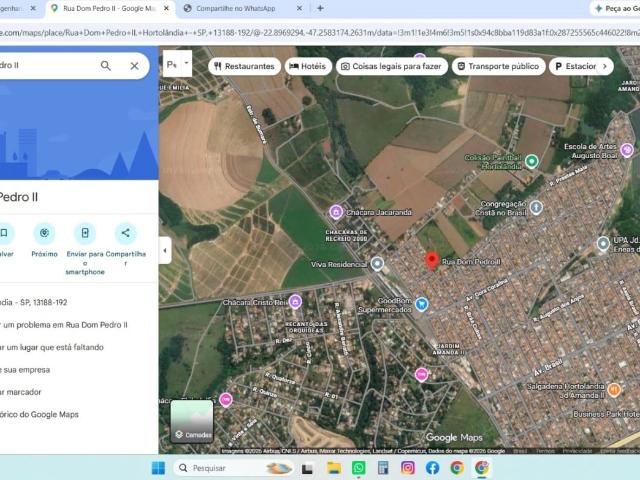Select Transporte público chip
This screenshot has height=480, width=640.
click(x=498, y=66)
